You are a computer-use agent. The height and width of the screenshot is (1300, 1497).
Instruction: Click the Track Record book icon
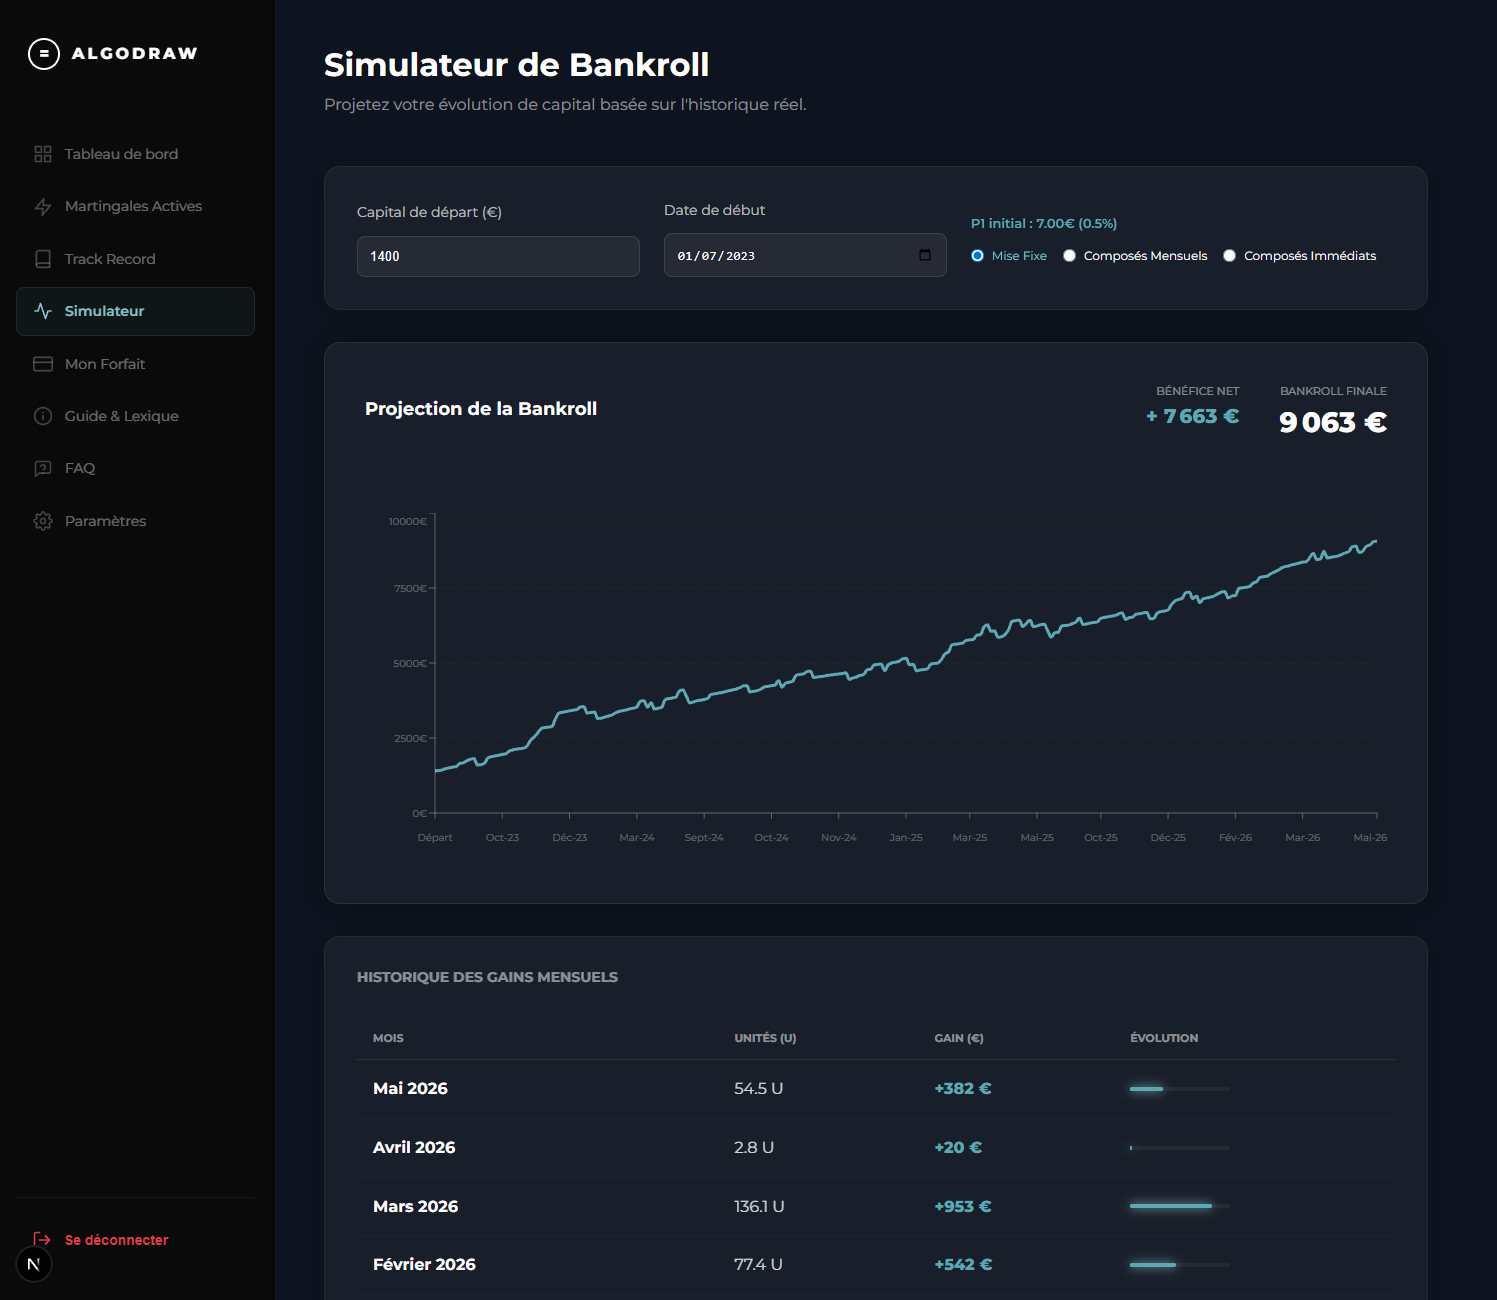pyautogui.click(x=43, y=259)
